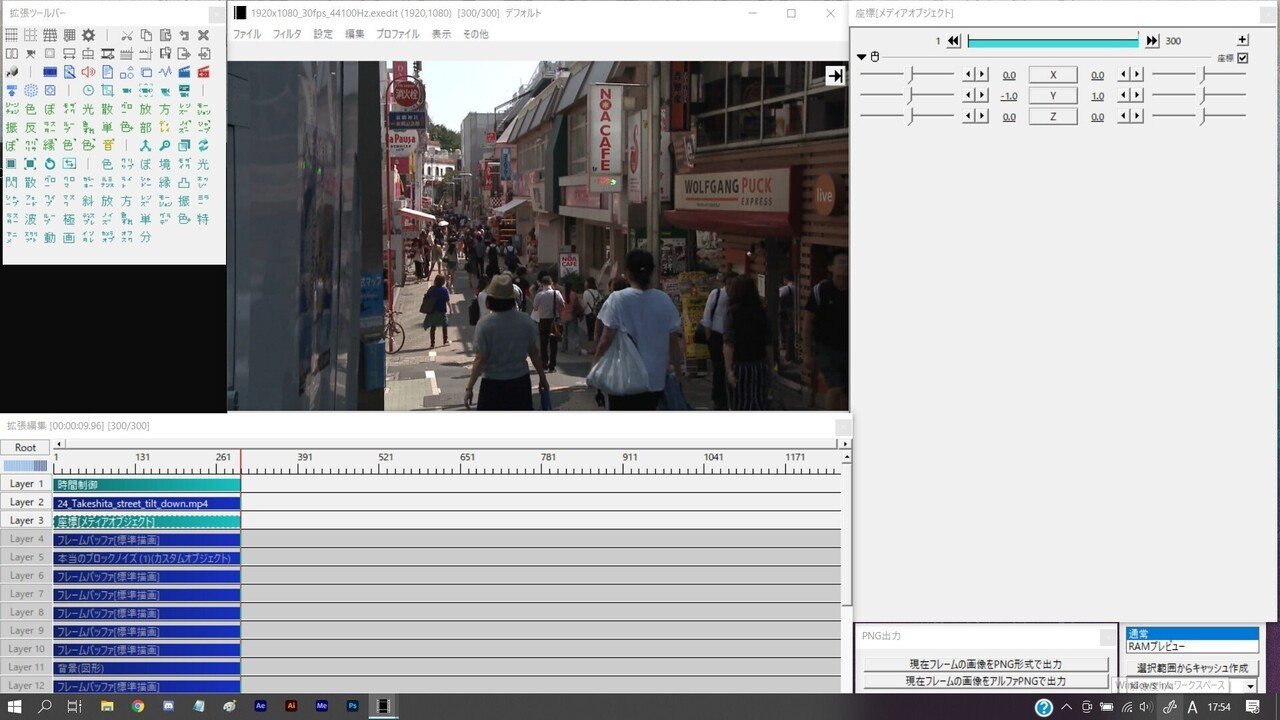Click the paste clipboard icon
1280x720 pixels.
coord(165,35)
